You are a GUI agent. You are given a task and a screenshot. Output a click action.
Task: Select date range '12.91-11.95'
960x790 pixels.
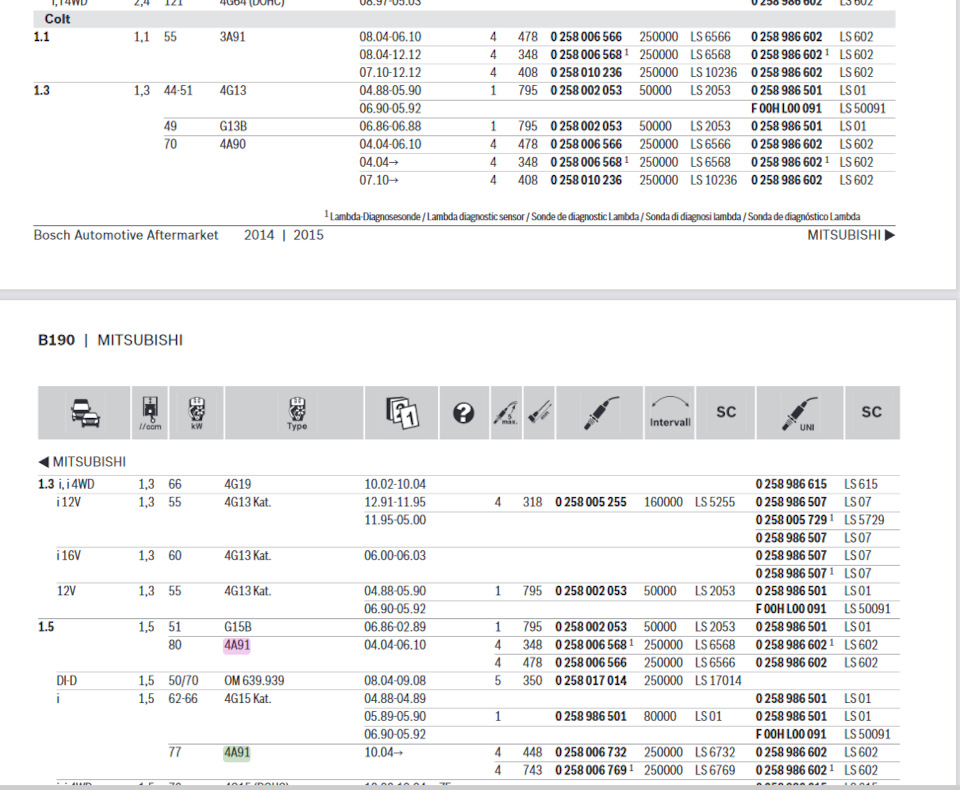pyautogui.click(x=395, y=502)
